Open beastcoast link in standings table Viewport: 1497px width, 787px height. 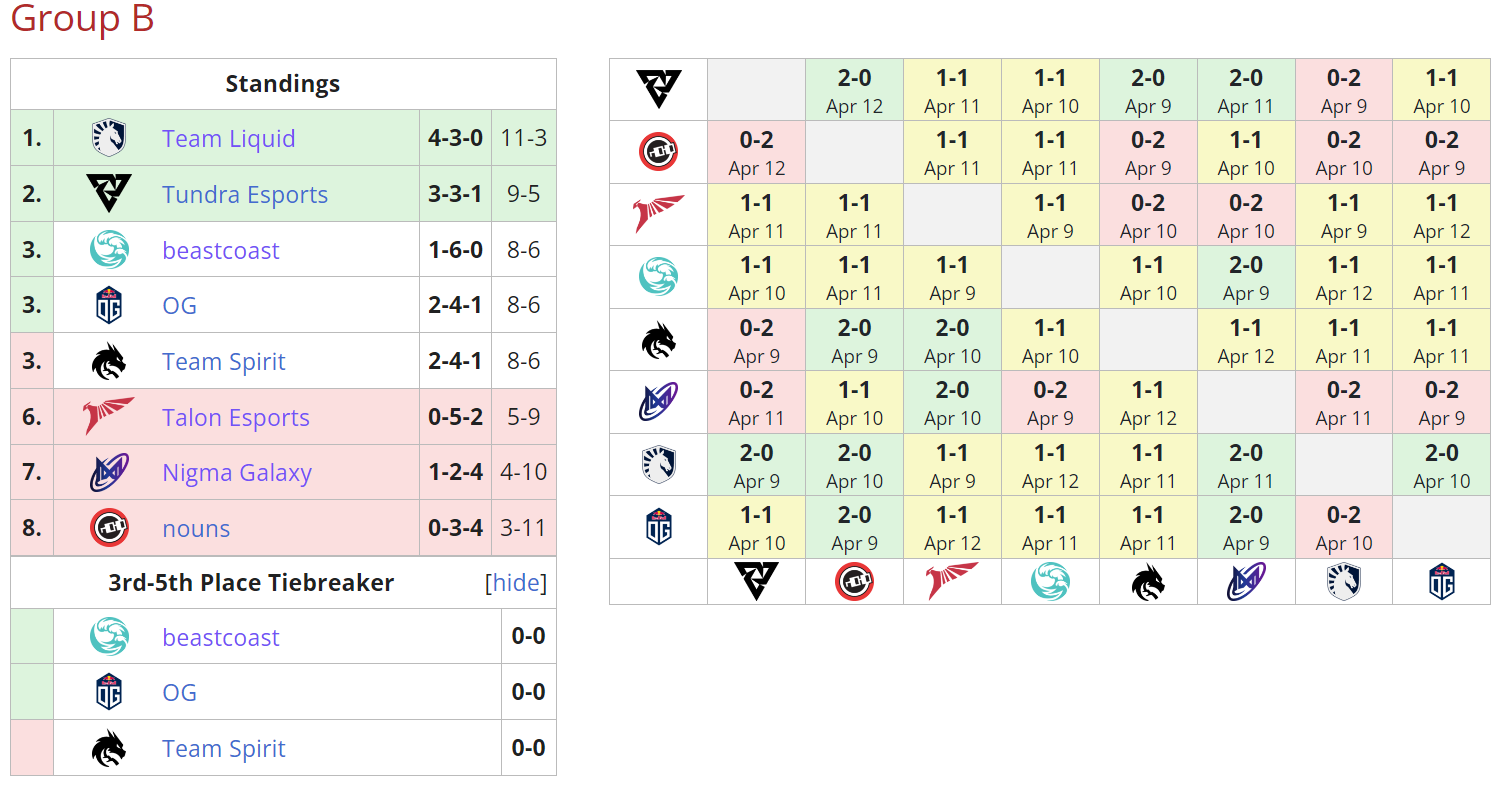(221, 250)
